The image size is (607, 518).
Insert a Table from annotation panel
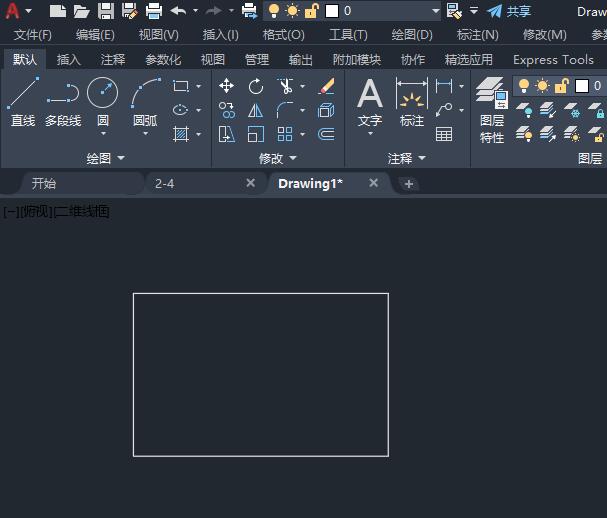(x=444, y=134)
